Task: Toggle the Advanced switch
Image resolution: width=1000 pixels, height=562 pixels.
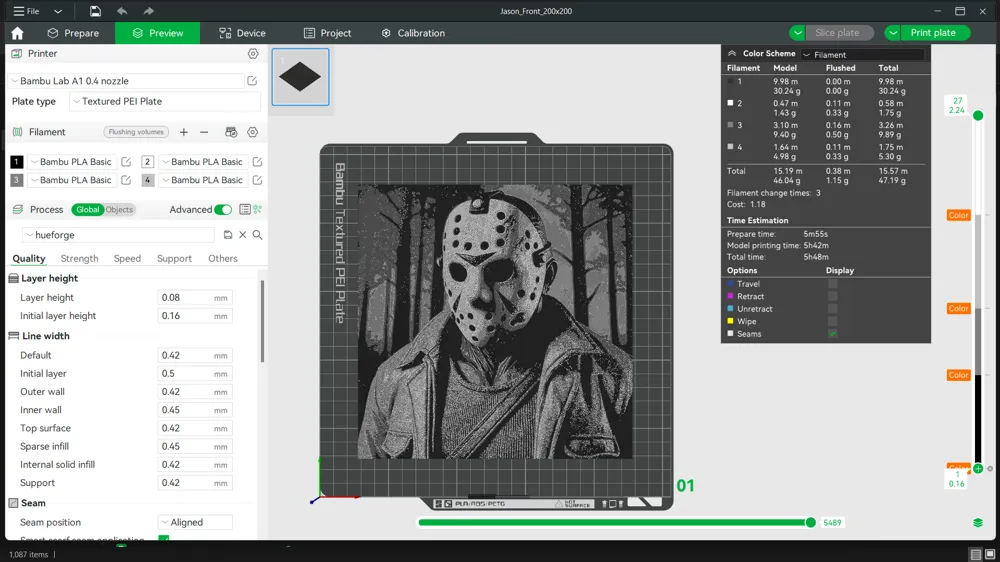Action: (x=223, y=209)
